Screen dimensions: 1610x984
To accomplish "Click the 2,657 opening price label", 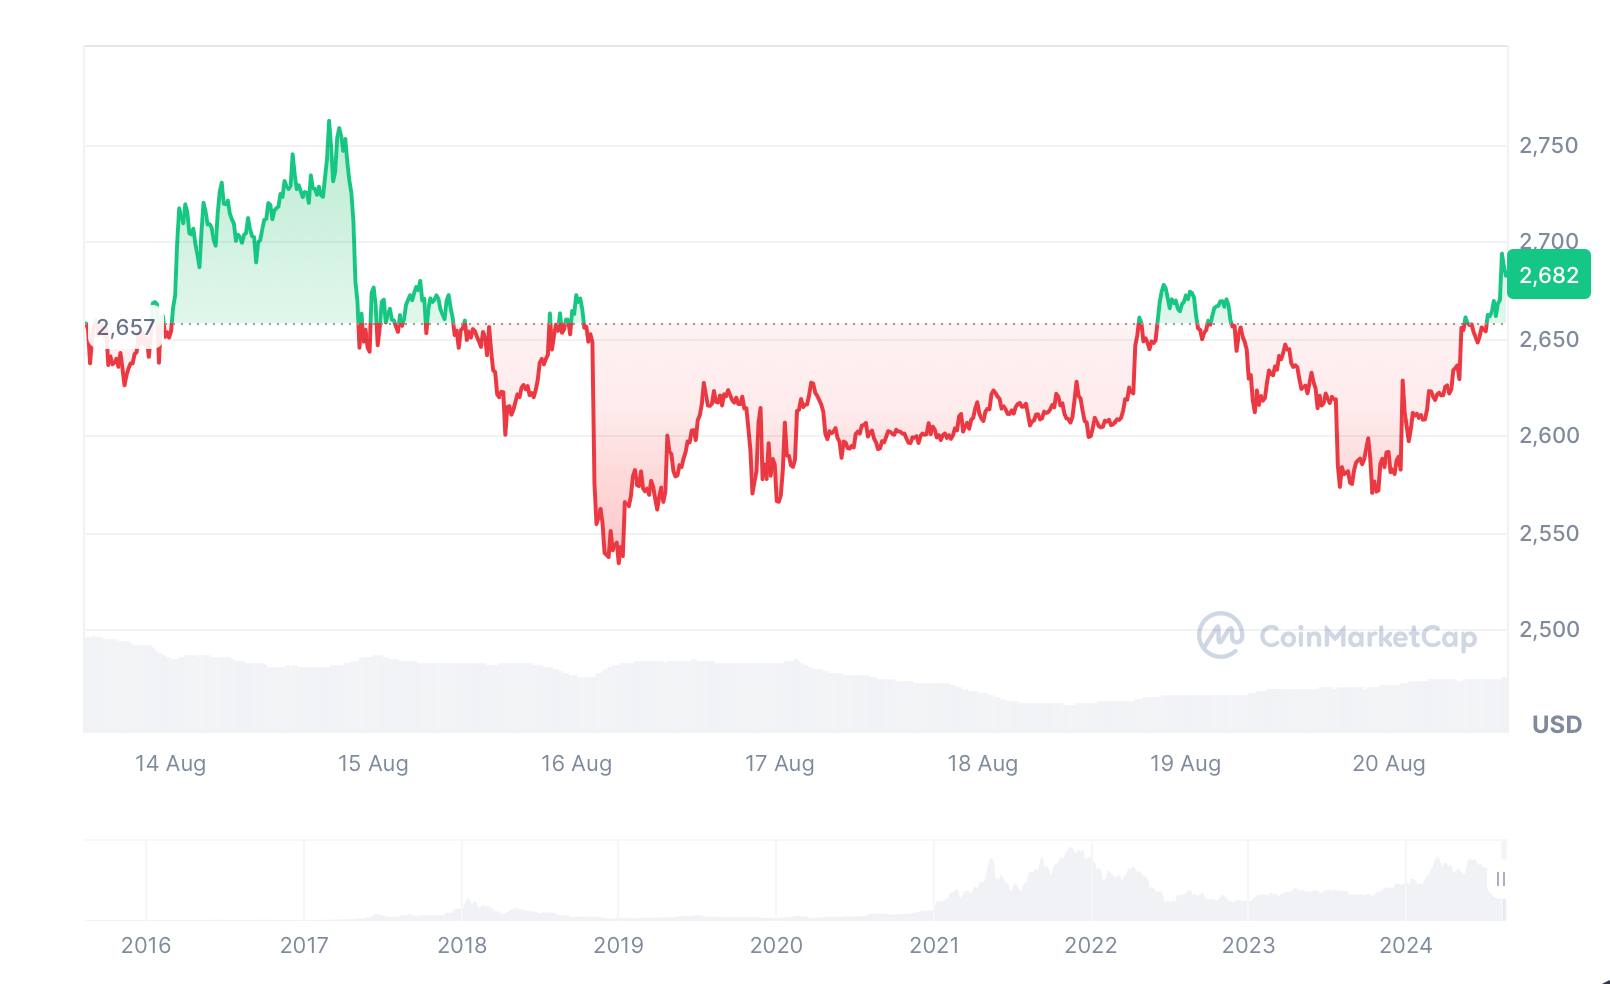I will click(x=126, y=327).
